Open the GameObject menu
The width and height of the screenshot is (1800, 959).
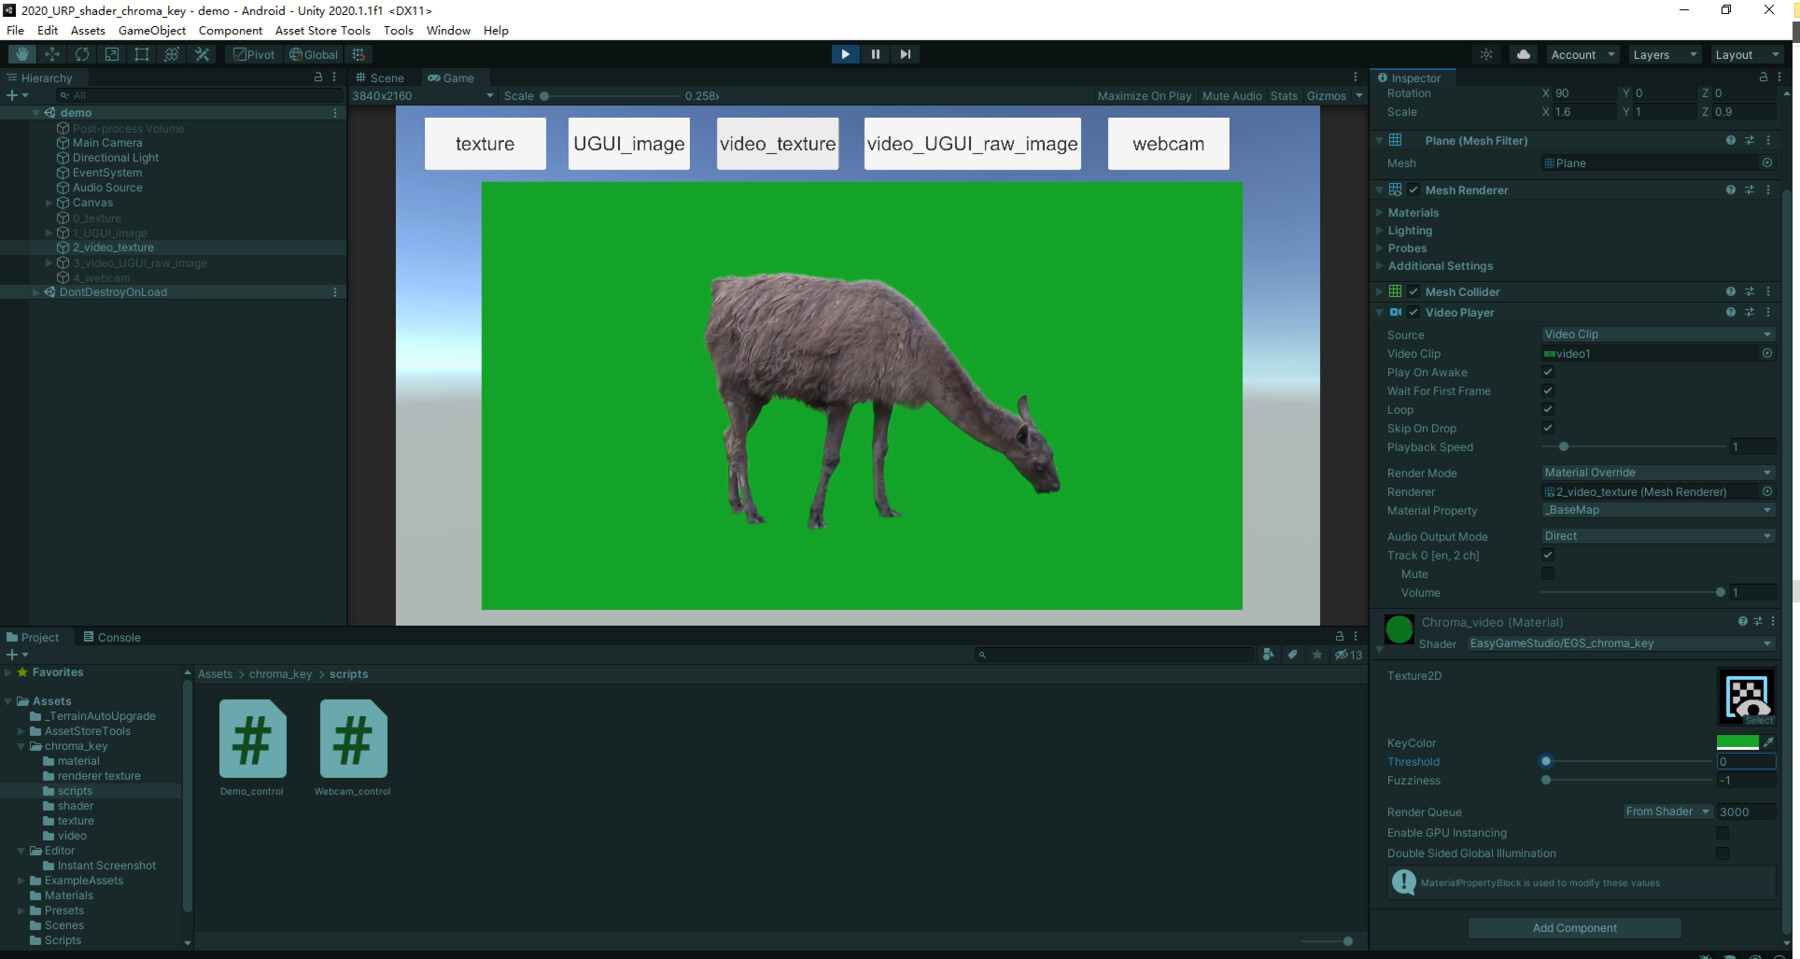pos(151,31)
